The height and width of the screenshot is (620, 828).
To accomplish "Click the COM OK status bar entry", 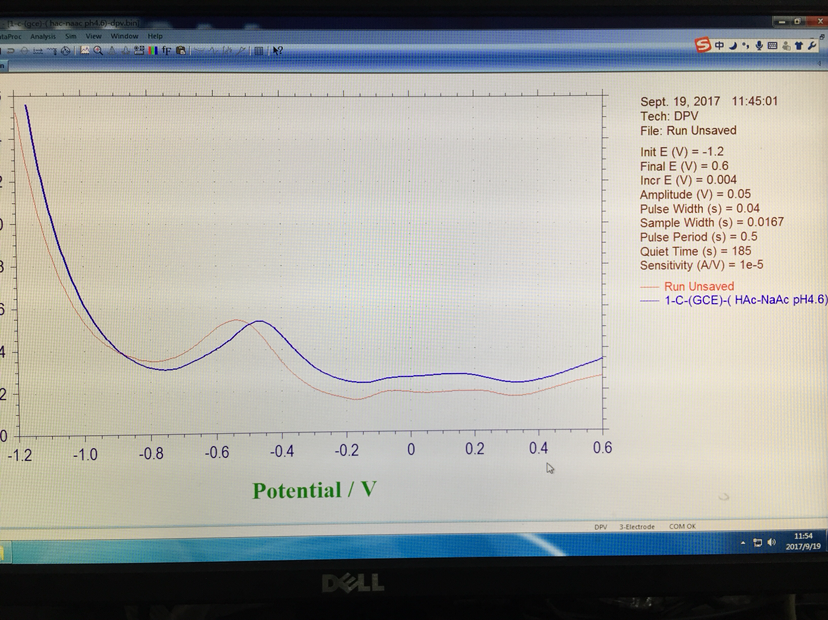I will click(x=682, y=527).
